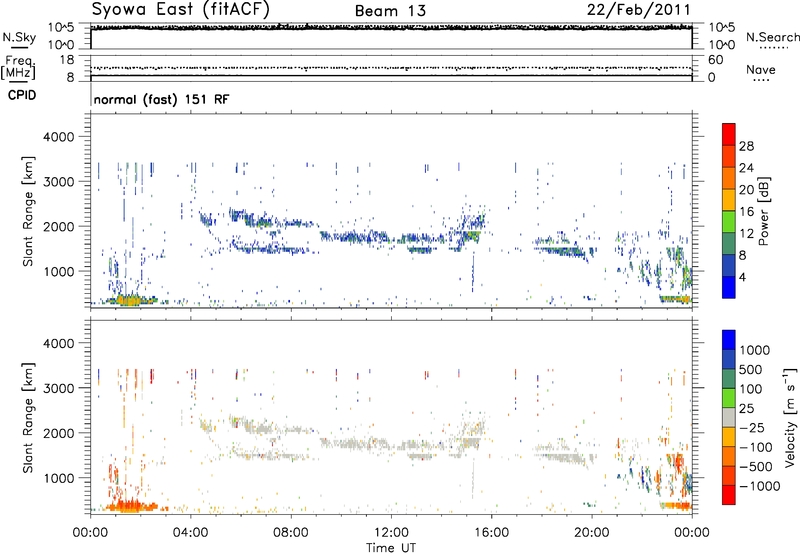Select the '4' Power colorbar value

tap(742, 277)
